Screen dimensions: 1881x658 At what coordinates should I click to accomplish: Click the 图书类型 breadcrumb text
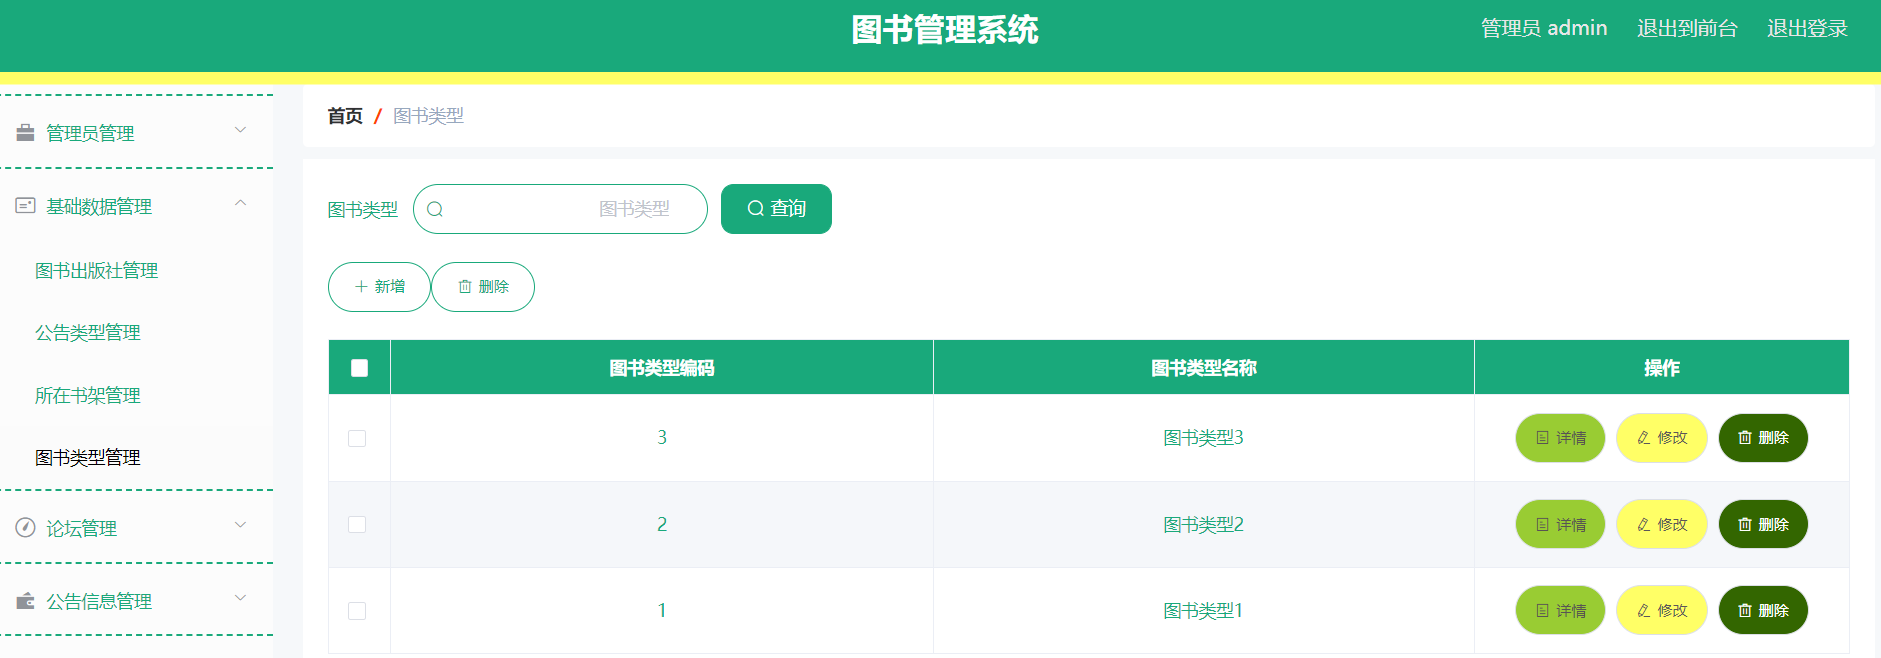pos(428,116)
